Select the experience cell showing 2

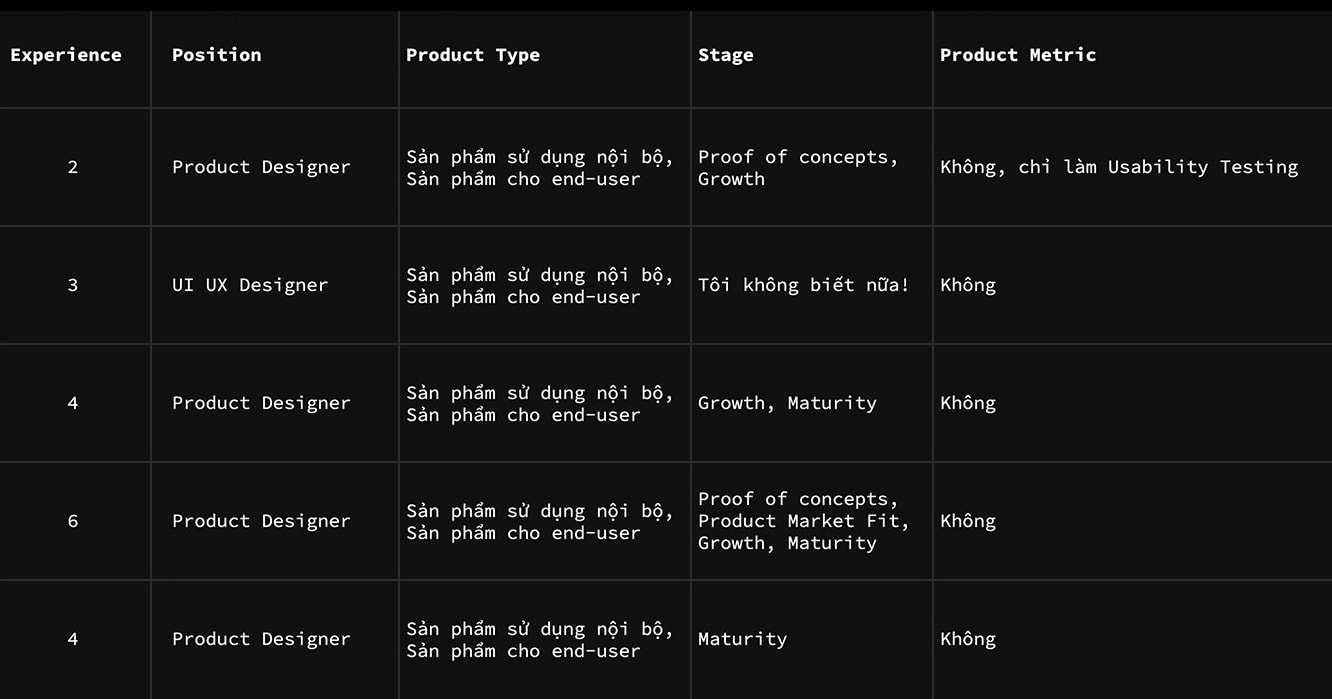pos(73,167)
